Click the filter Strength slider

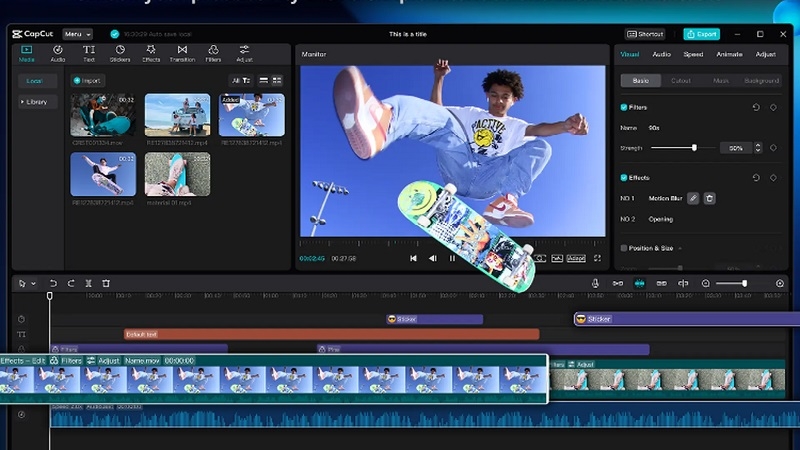tap(694, 147)
